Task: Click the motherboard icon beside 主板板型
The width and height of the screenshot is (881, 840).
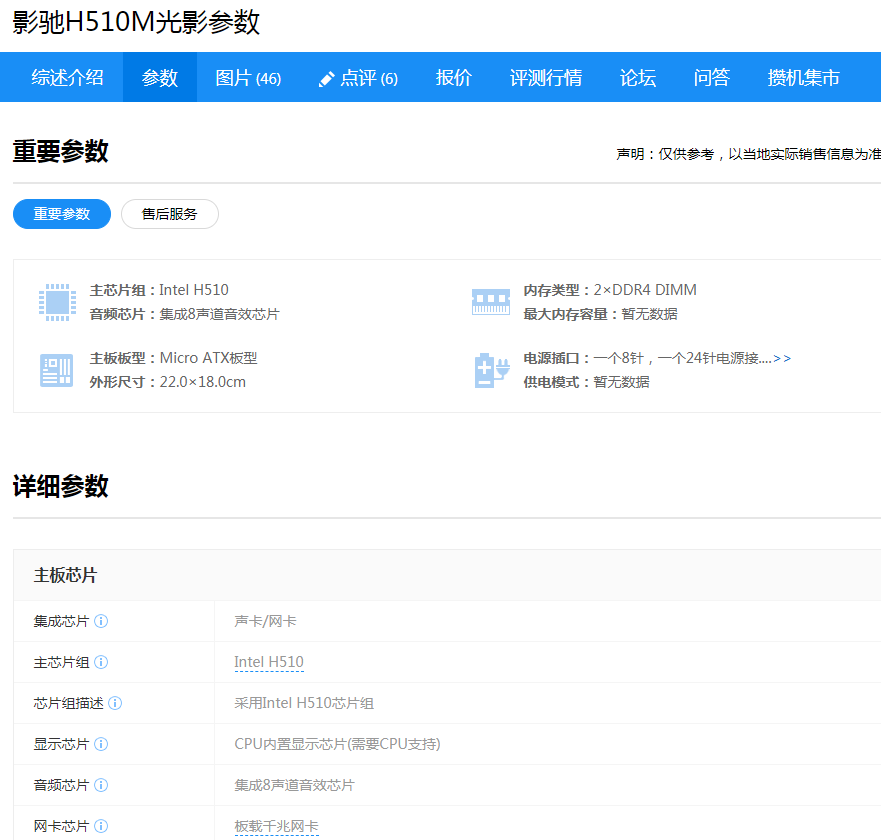Action: 56,370
